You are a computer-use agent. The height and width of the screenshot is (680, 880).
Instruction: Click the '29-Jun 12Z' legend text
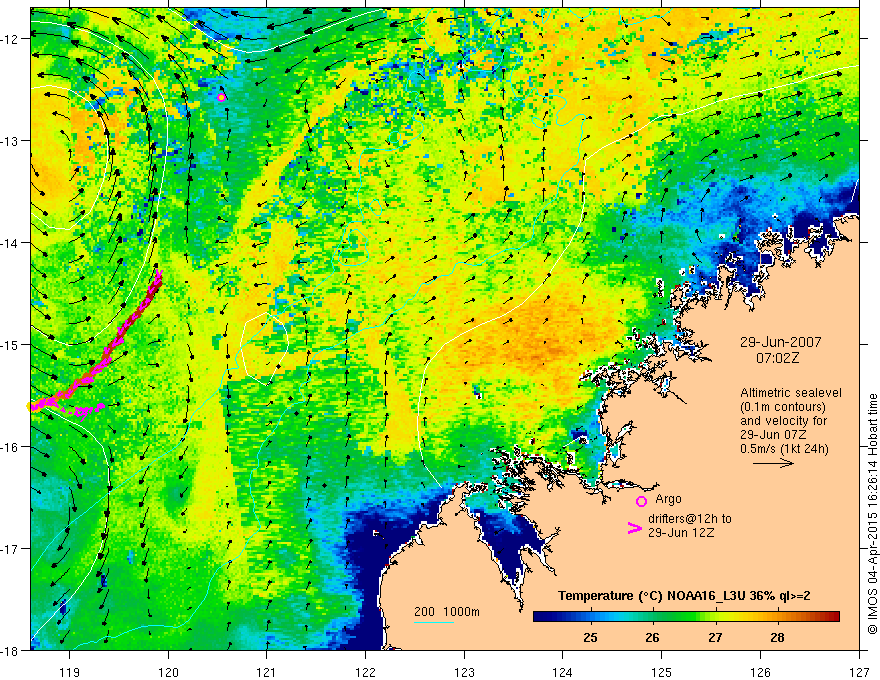pos(681,532)
